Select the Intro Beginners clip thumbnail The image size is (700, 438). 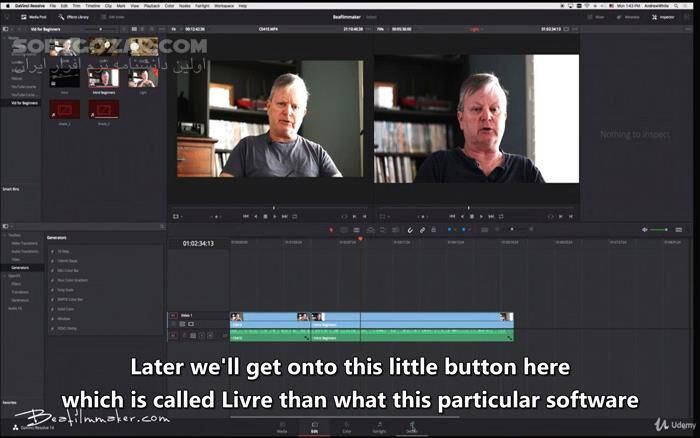[104, 78]
